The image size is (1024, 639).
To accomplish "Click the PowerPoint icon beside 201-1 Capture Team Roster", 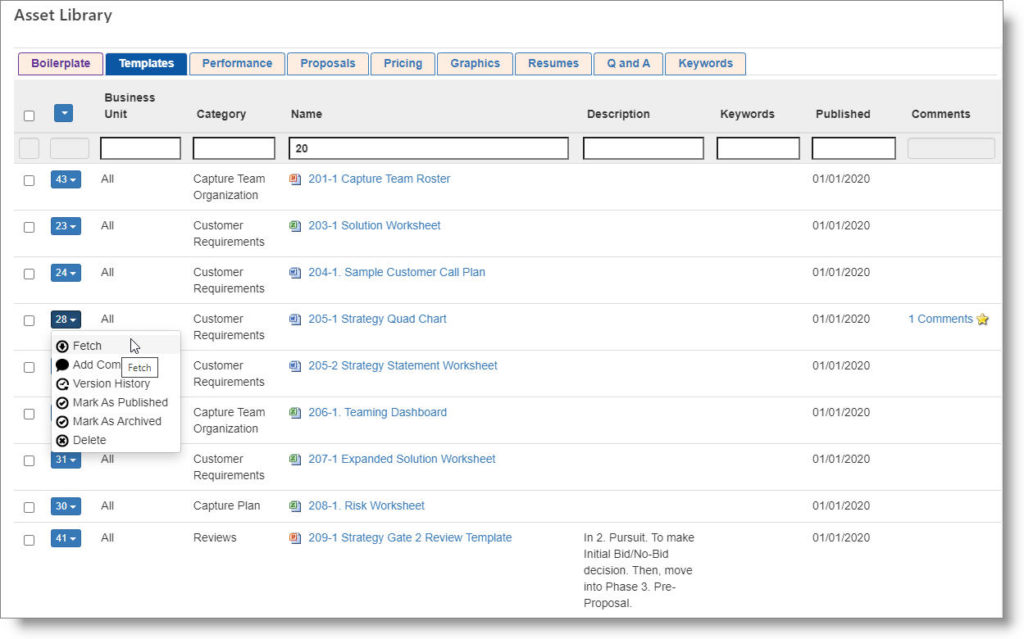I will click(295, 179).
